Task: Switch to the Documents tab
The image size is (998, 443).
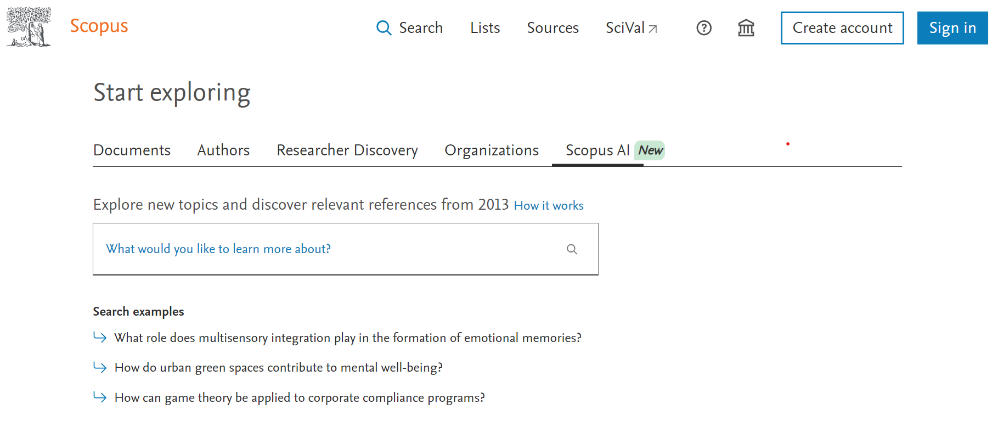Action: [x=132, y=150]
